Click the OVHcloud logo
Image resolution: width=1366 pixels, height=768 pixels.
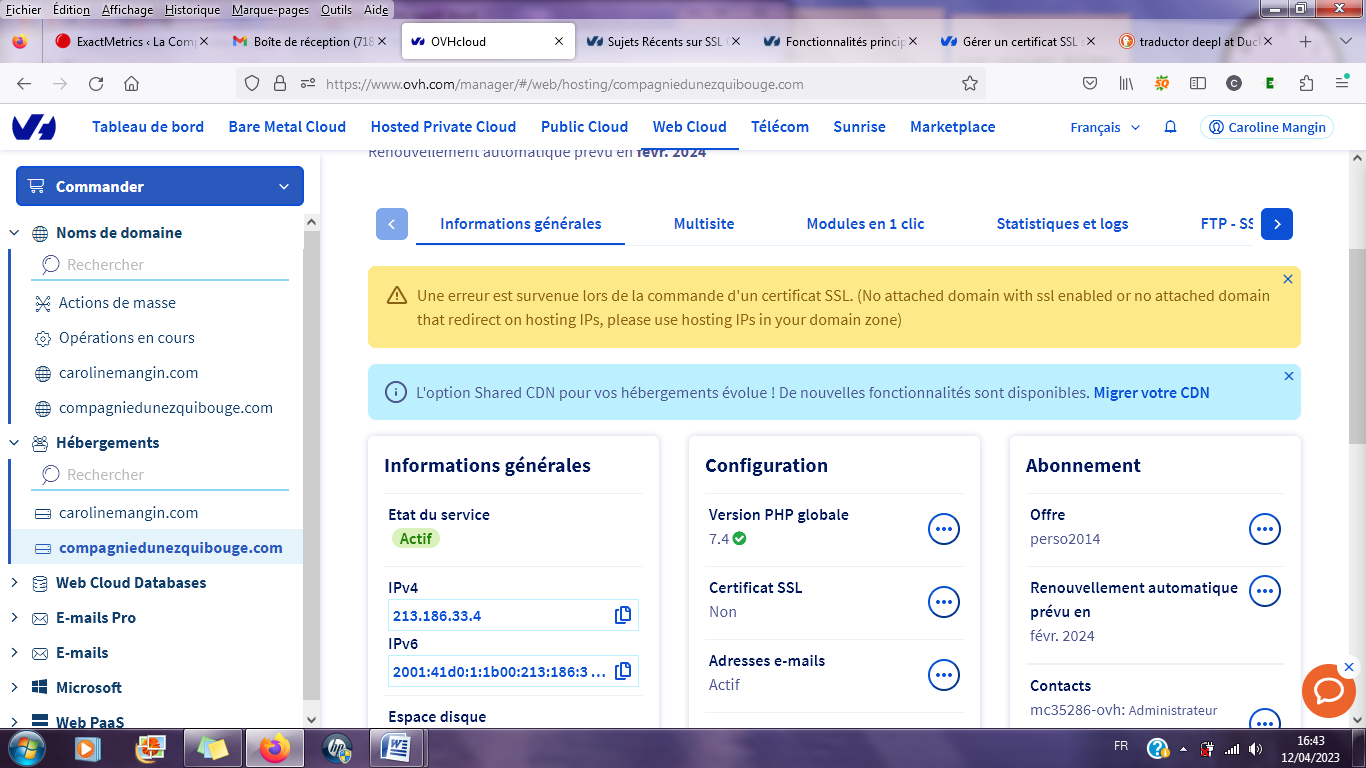pyautogui.click(x=34, y=127)
